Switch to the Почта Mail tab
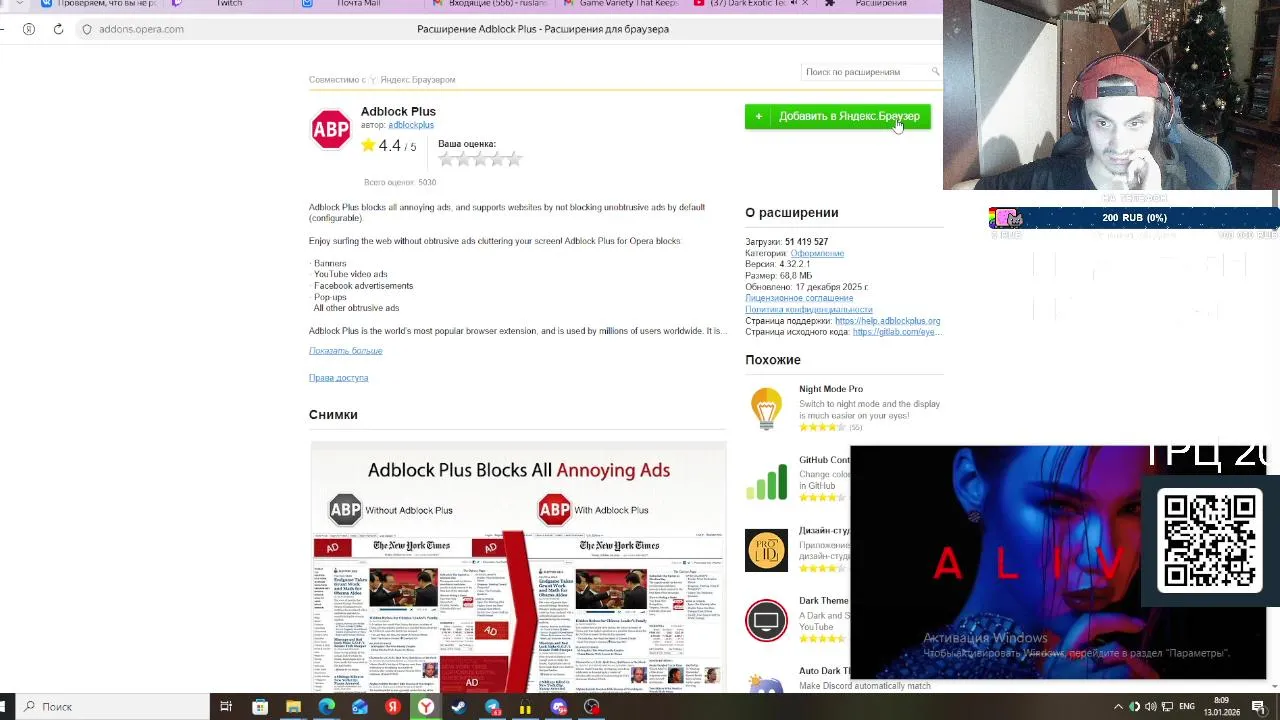Viewport: 1280px width, 720px height. (358, 4)
